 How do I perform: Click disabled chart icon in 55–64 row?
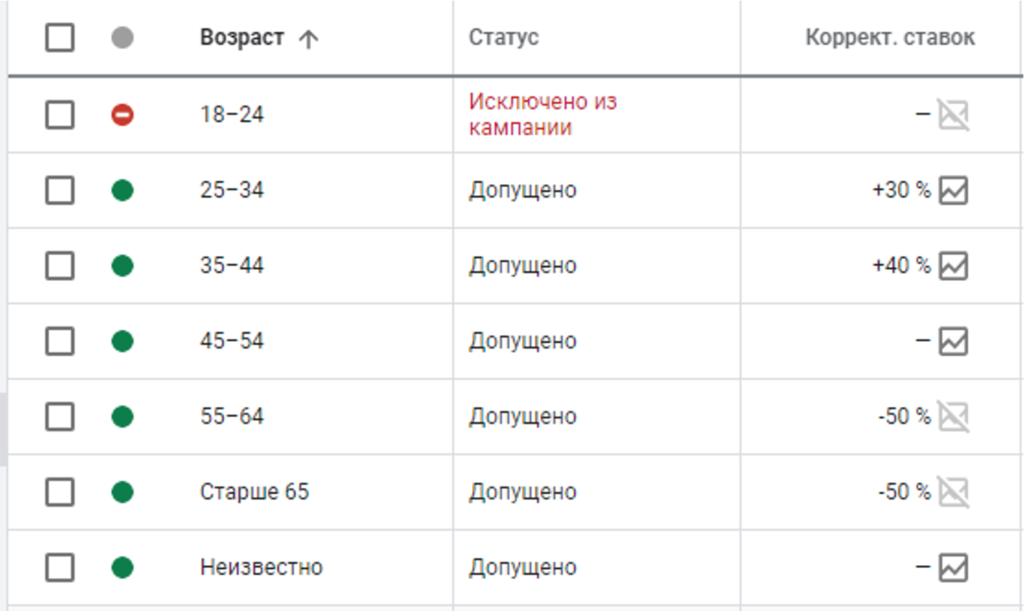[x=954, y=416]
